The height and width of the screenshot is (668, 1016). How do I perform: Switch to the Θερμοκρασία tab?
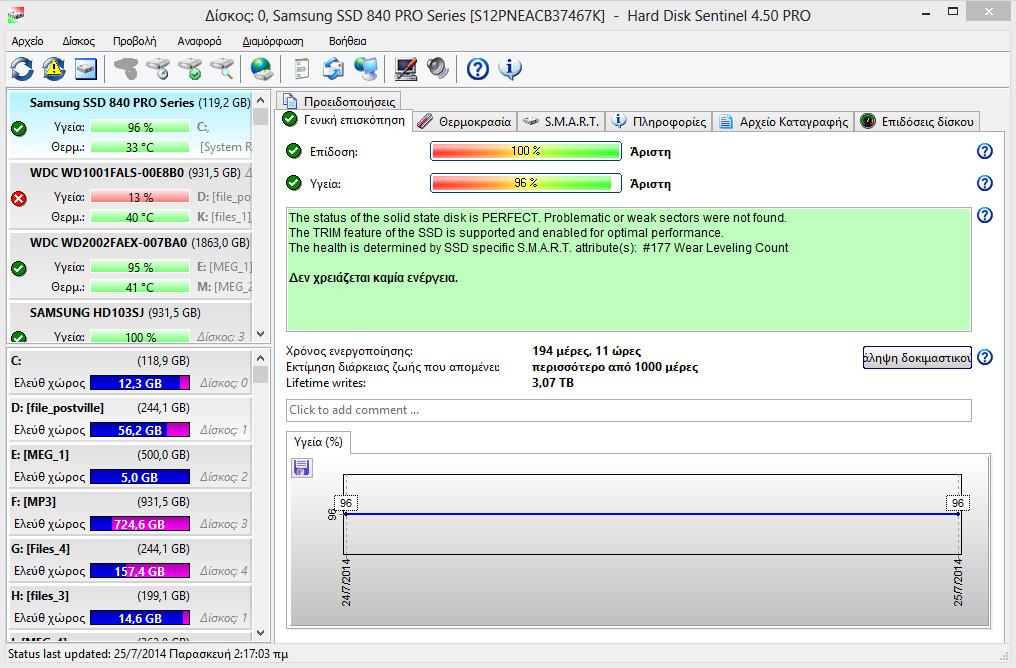click(465, 122)
